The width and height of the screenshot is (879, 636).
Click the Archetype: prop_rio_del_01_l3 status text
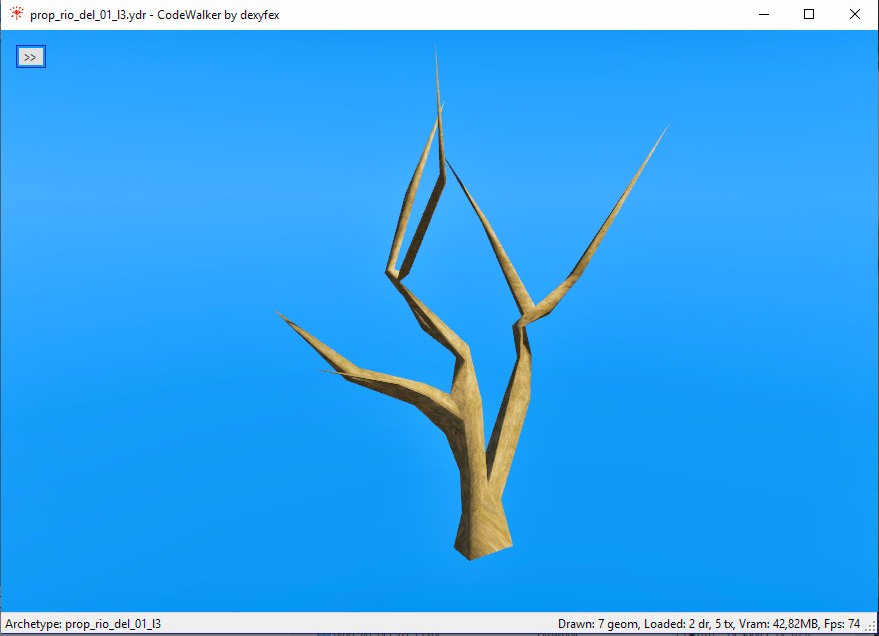tap(83, 624)
